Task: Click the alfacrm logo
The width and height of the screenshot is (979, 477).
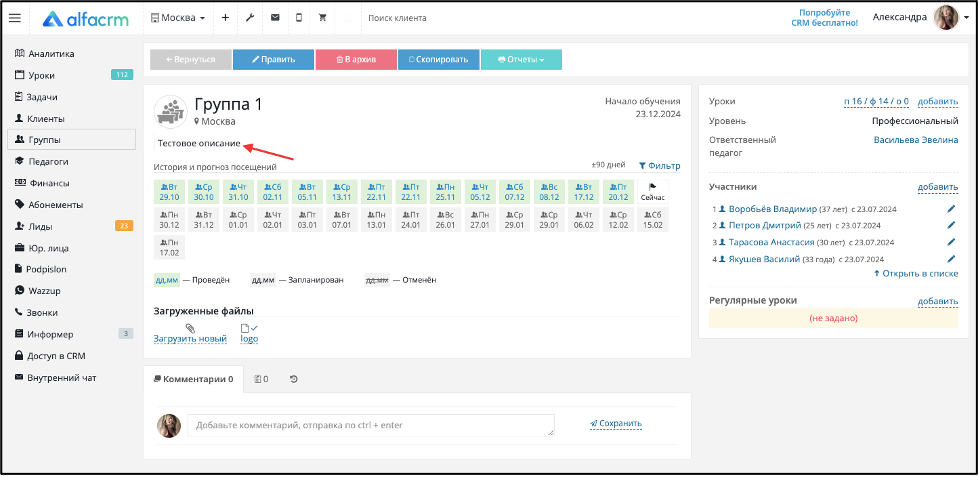Action: point(86,19)
